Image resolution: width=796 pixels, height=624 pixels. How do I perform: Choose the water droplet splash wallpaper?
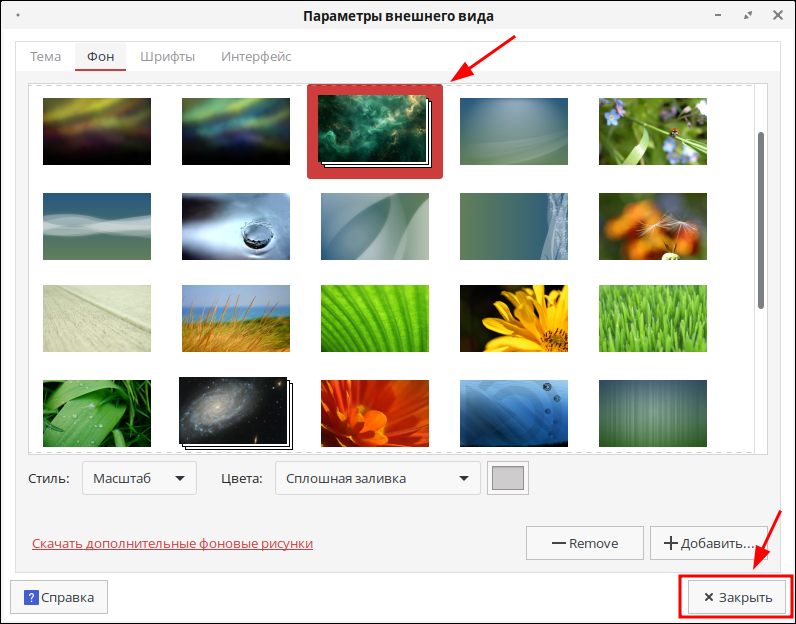[236, 226]
